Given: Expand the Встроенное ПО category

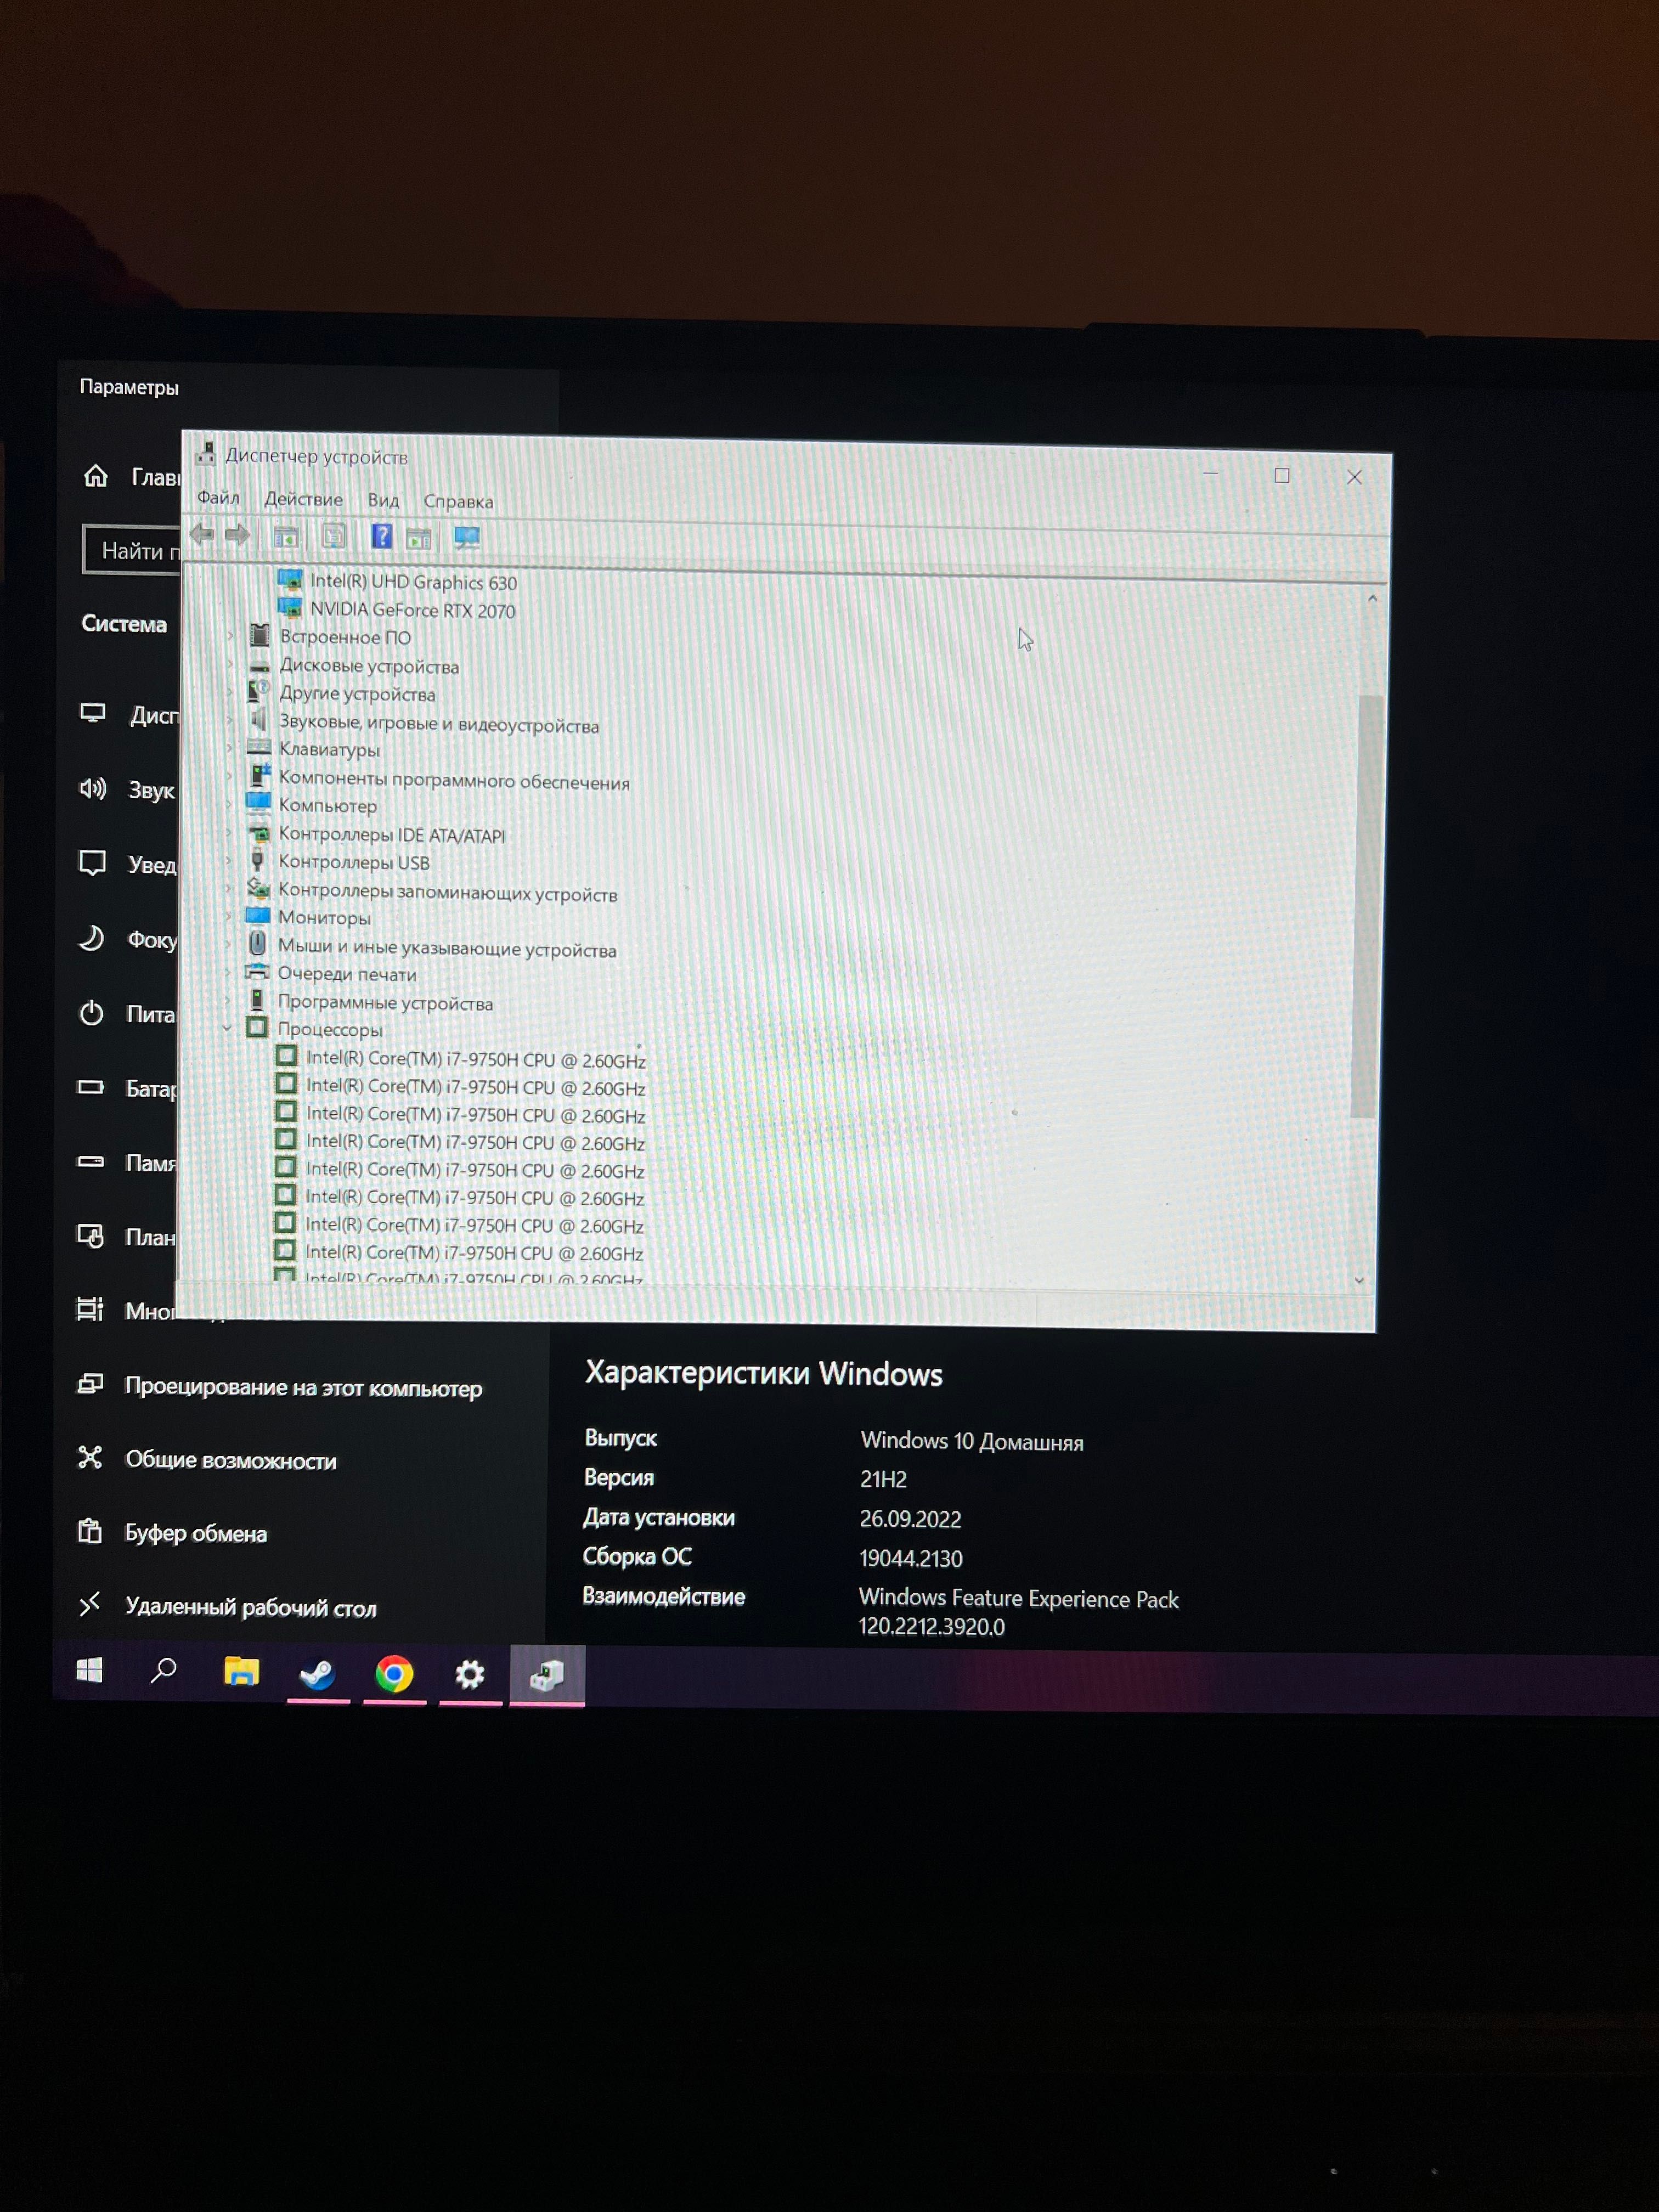Looking at the screenshot, I should point(230,636).
